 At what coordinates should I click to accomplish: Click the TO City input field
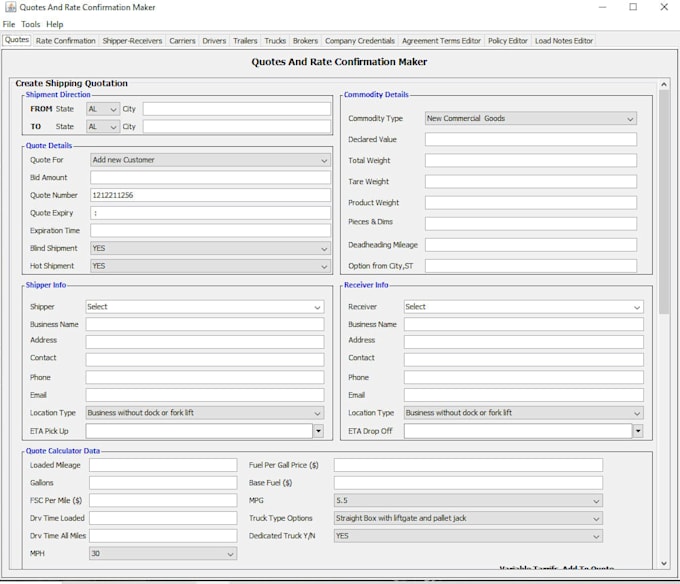(237, 127)
